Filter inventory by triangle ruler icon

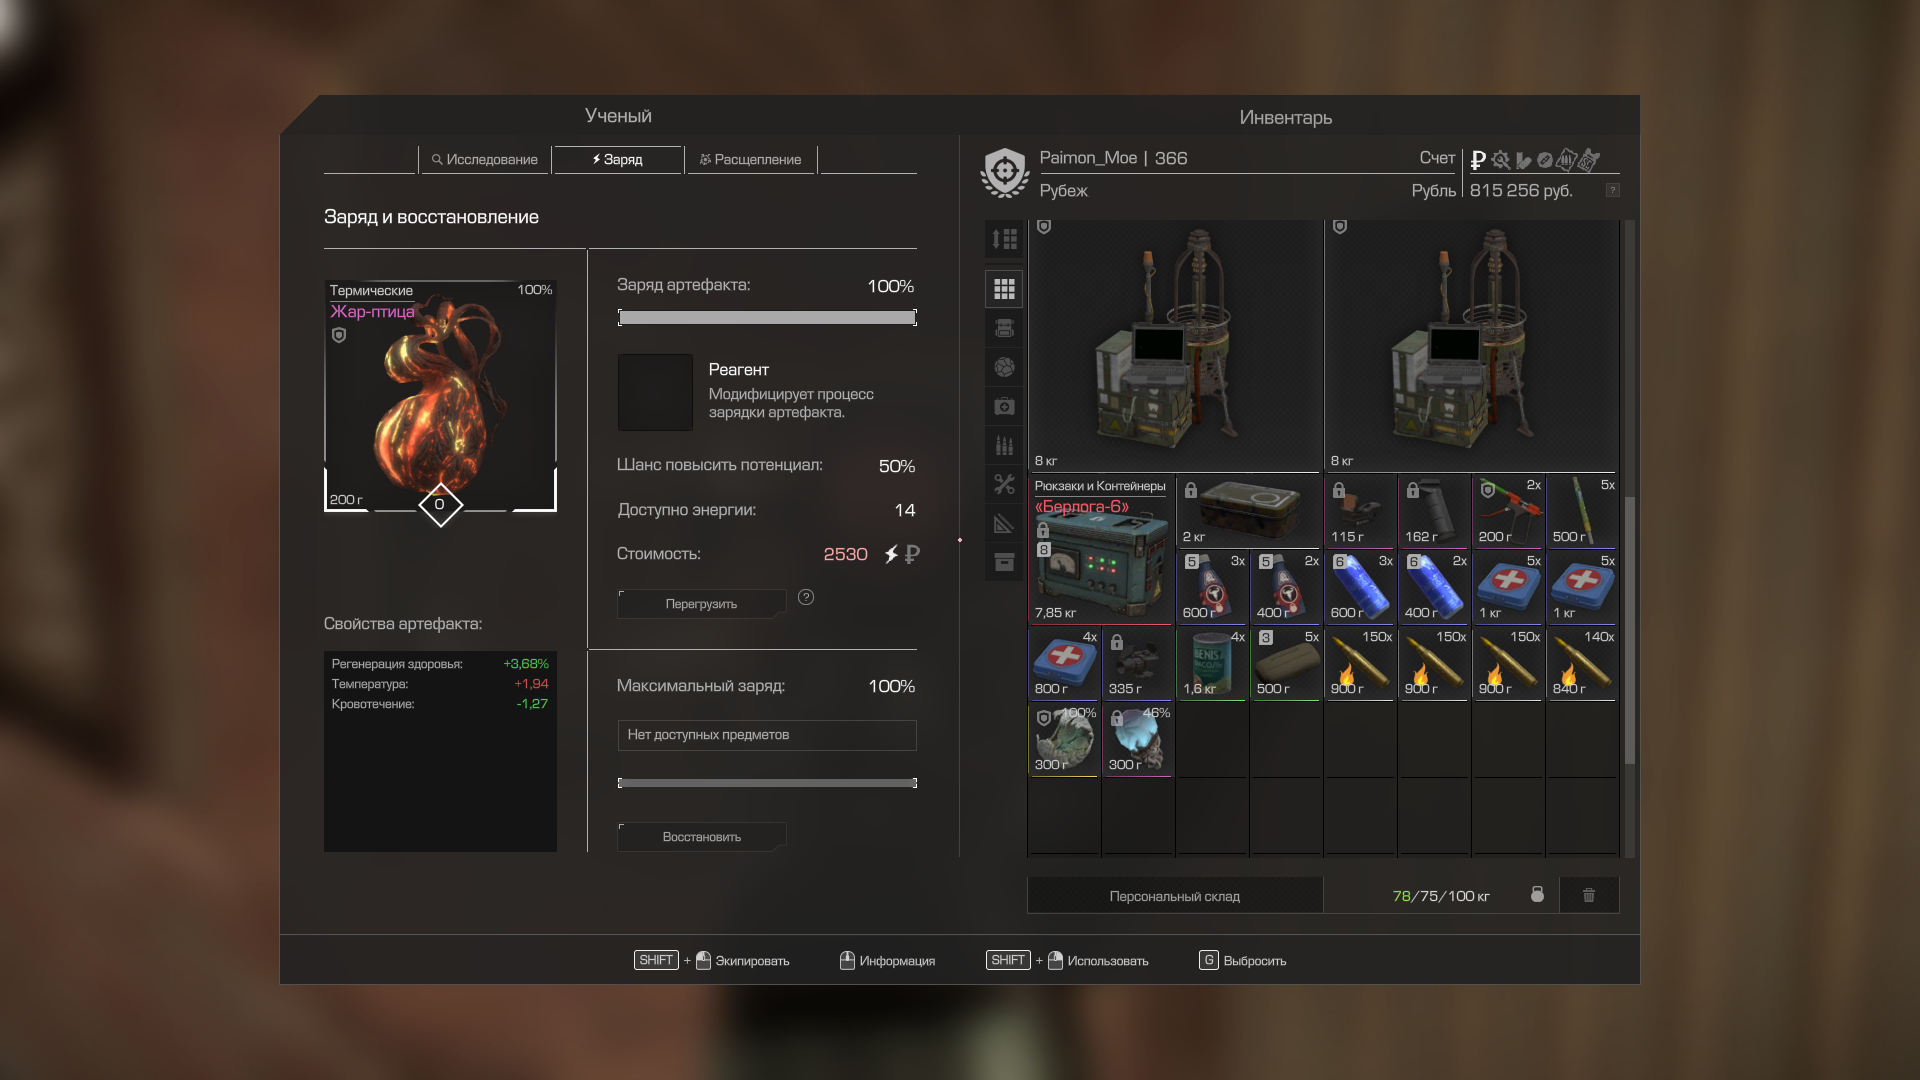[x=1004, y=524]
